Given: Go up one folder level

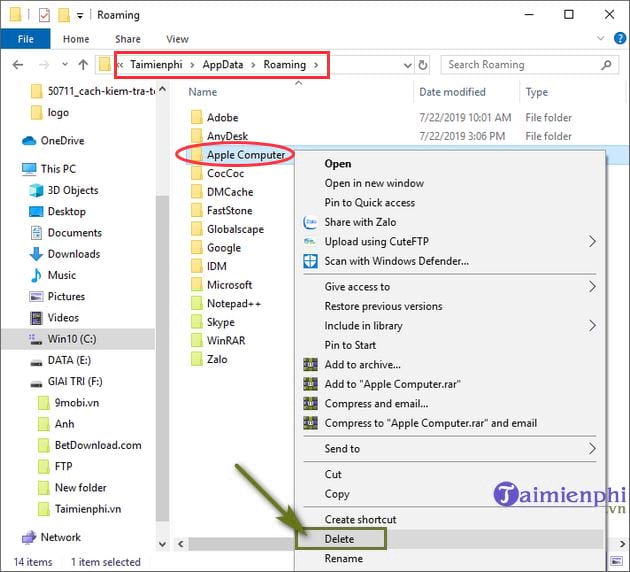Looking at the screenshot, I should tap(83, 64).
